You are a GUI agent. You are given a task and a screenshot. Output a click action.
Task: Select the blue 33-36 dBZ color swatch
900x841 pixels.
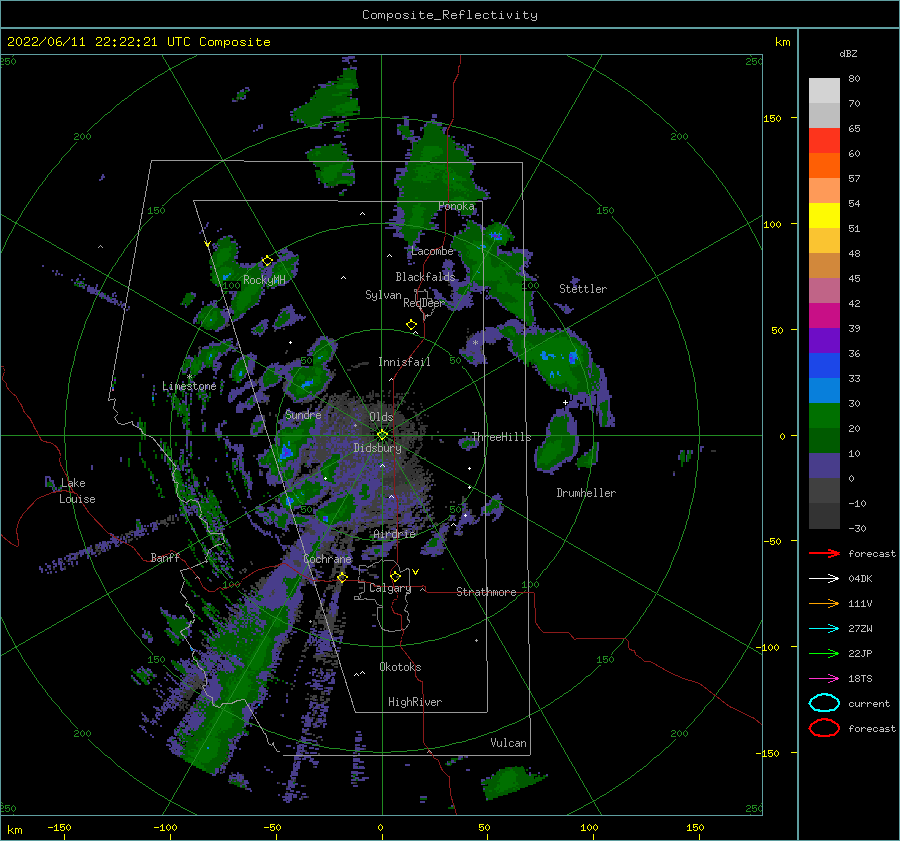click(x=824, y=365)
